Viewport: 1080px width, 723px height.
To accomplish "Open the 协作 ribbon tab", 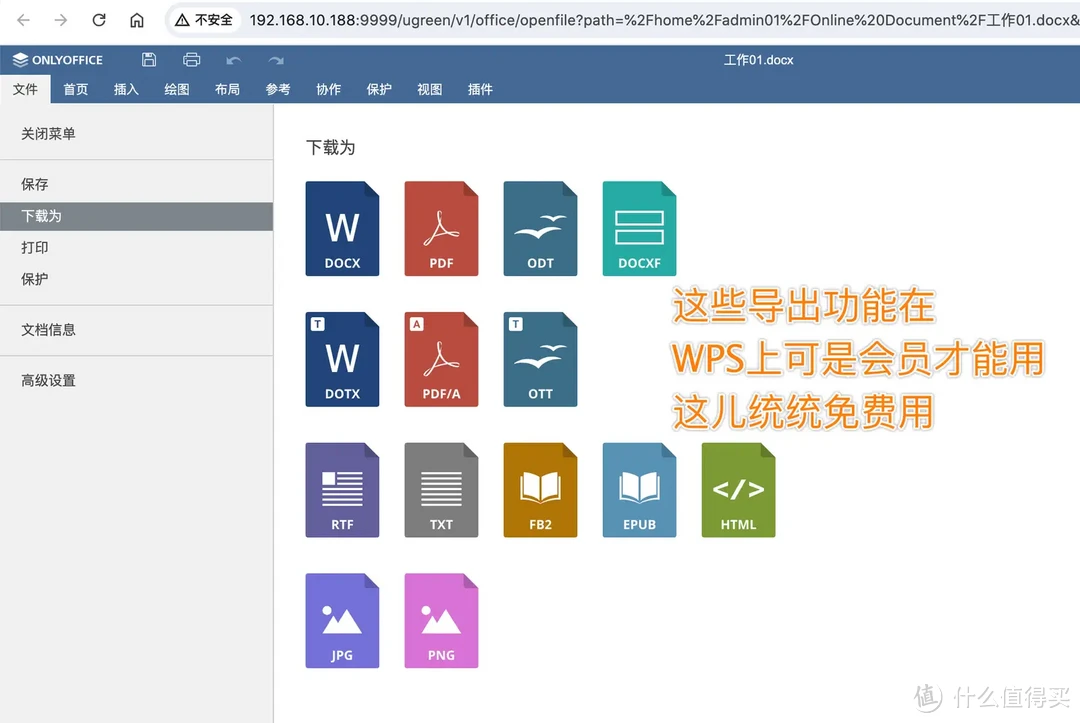I will pyautogui.click(x=328, y=89).
